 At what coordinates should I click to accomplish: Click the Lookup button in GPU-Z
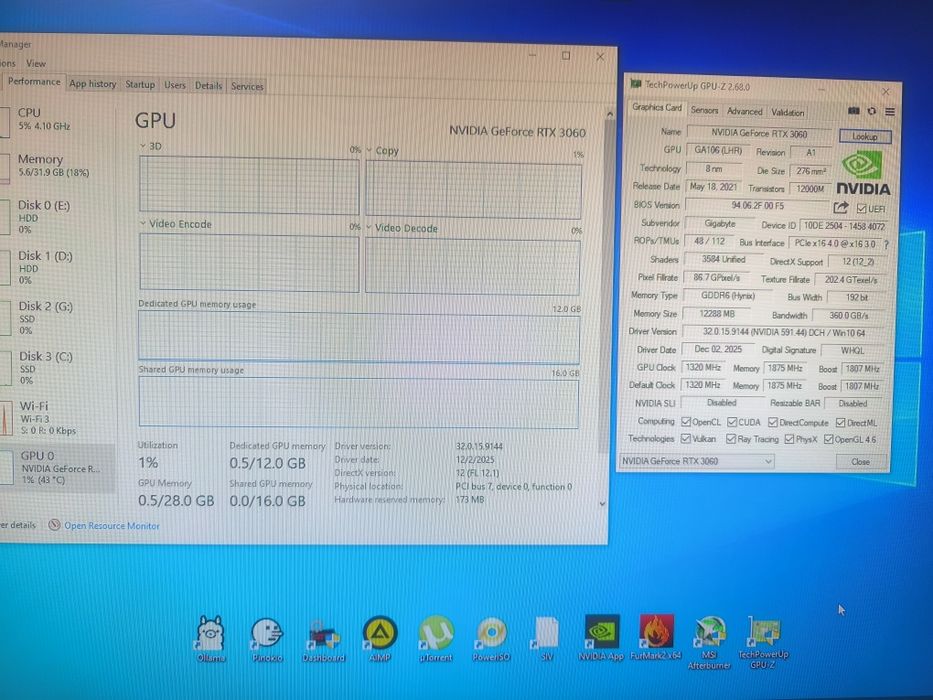coord(865,136)
